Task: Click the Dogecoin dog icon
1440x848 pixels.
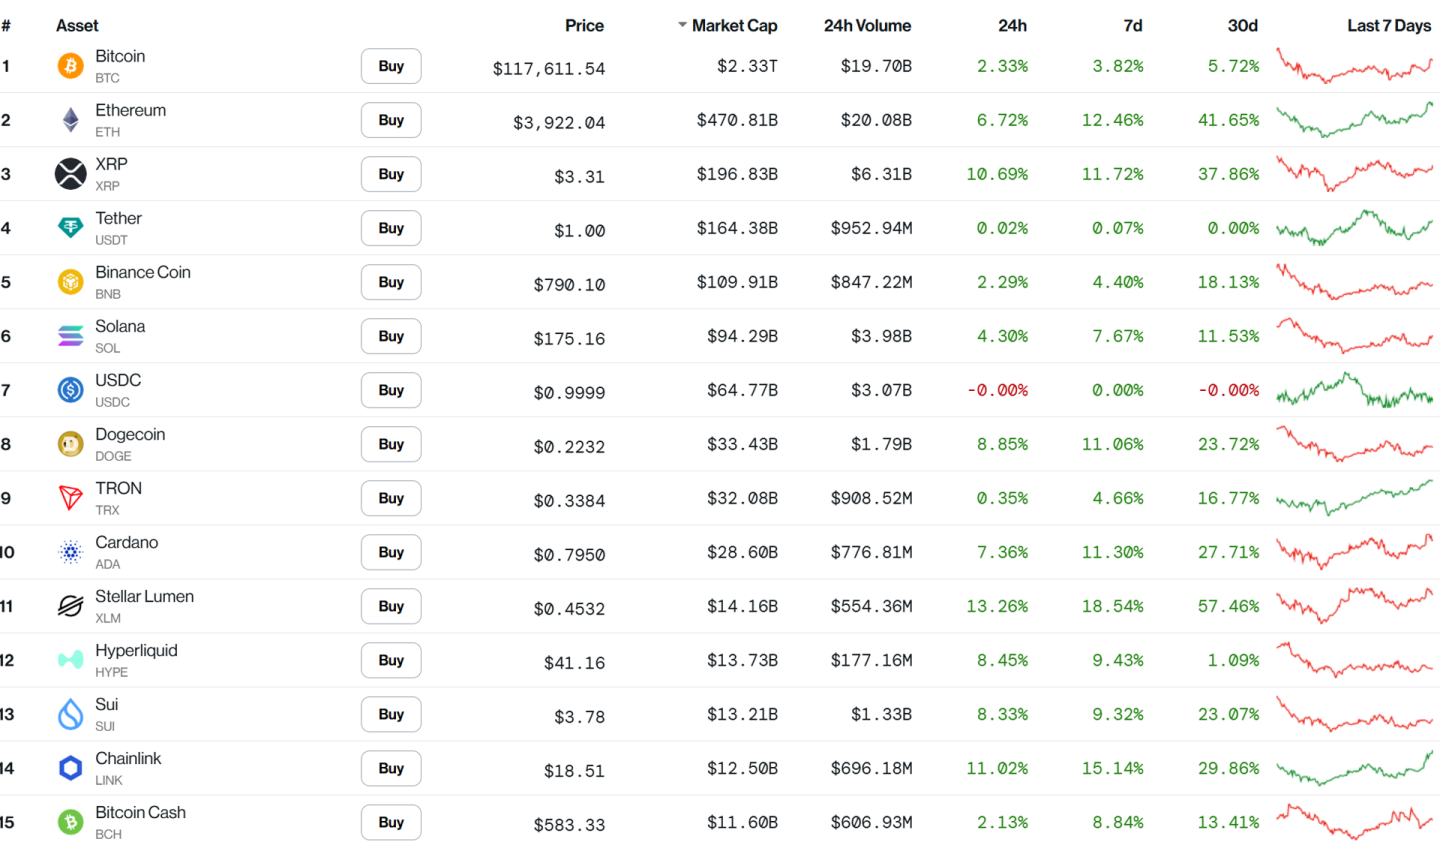Action: [70, 444]
